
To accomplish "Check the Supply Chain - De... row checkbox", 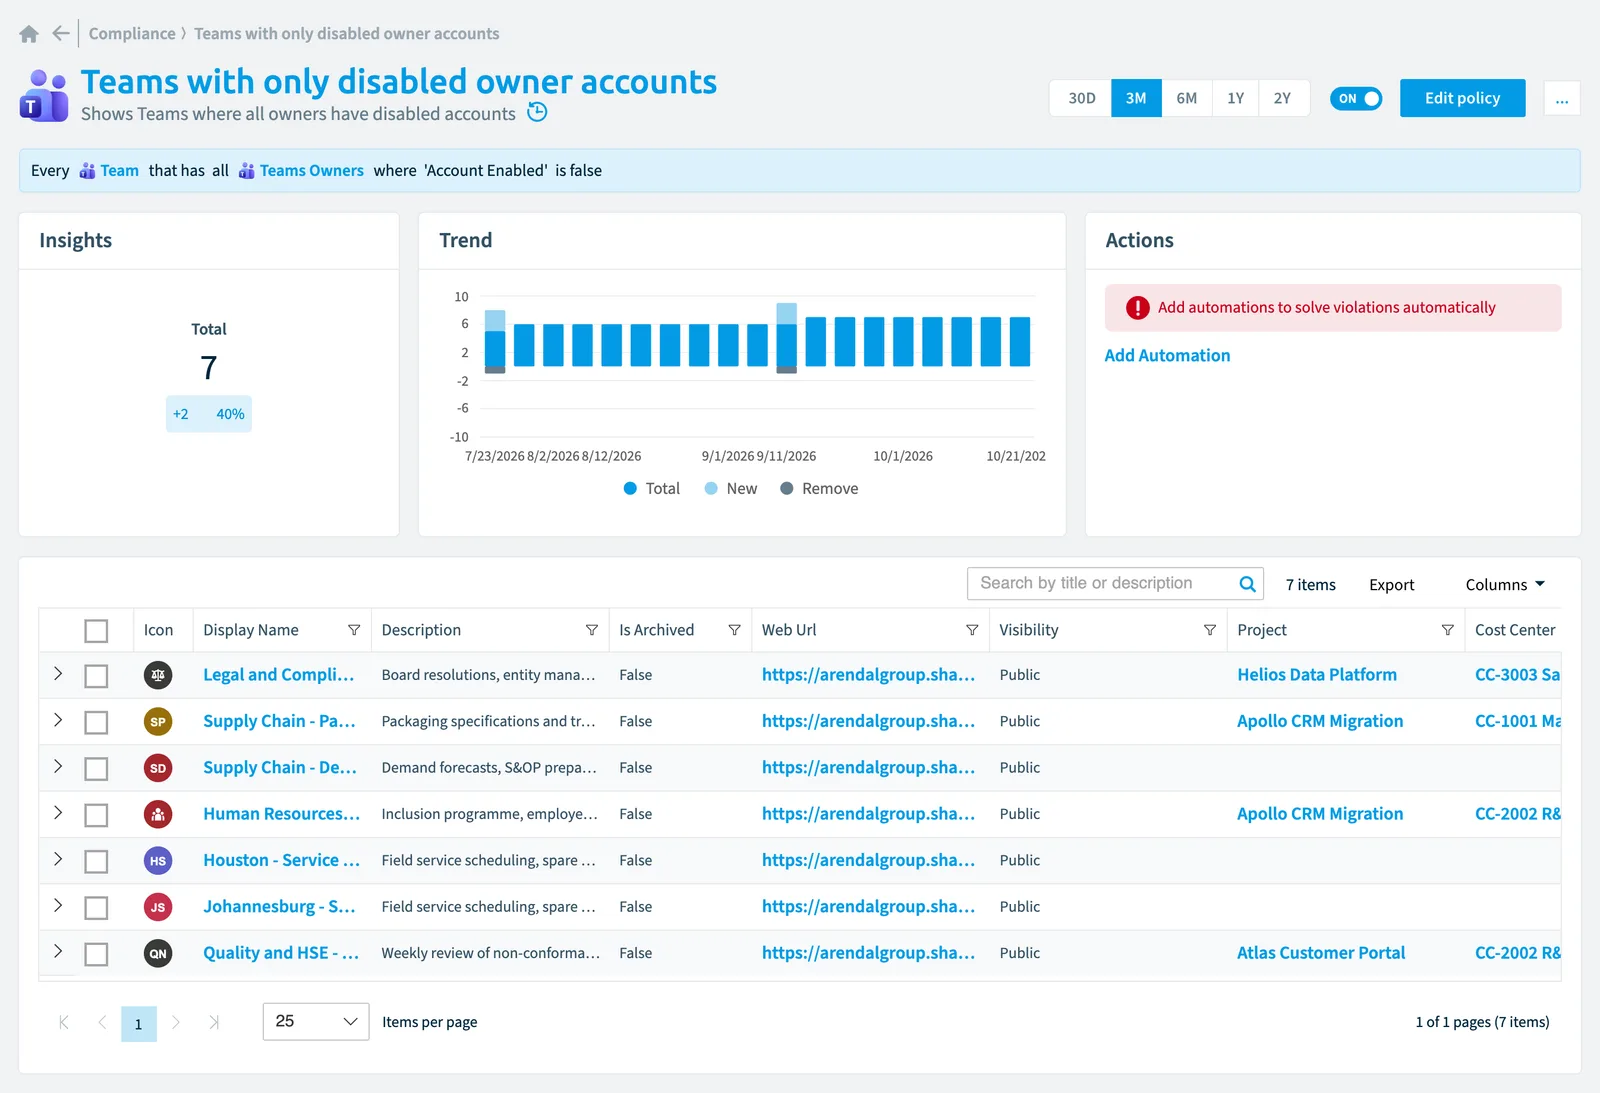I will click(x=96, y=769).
